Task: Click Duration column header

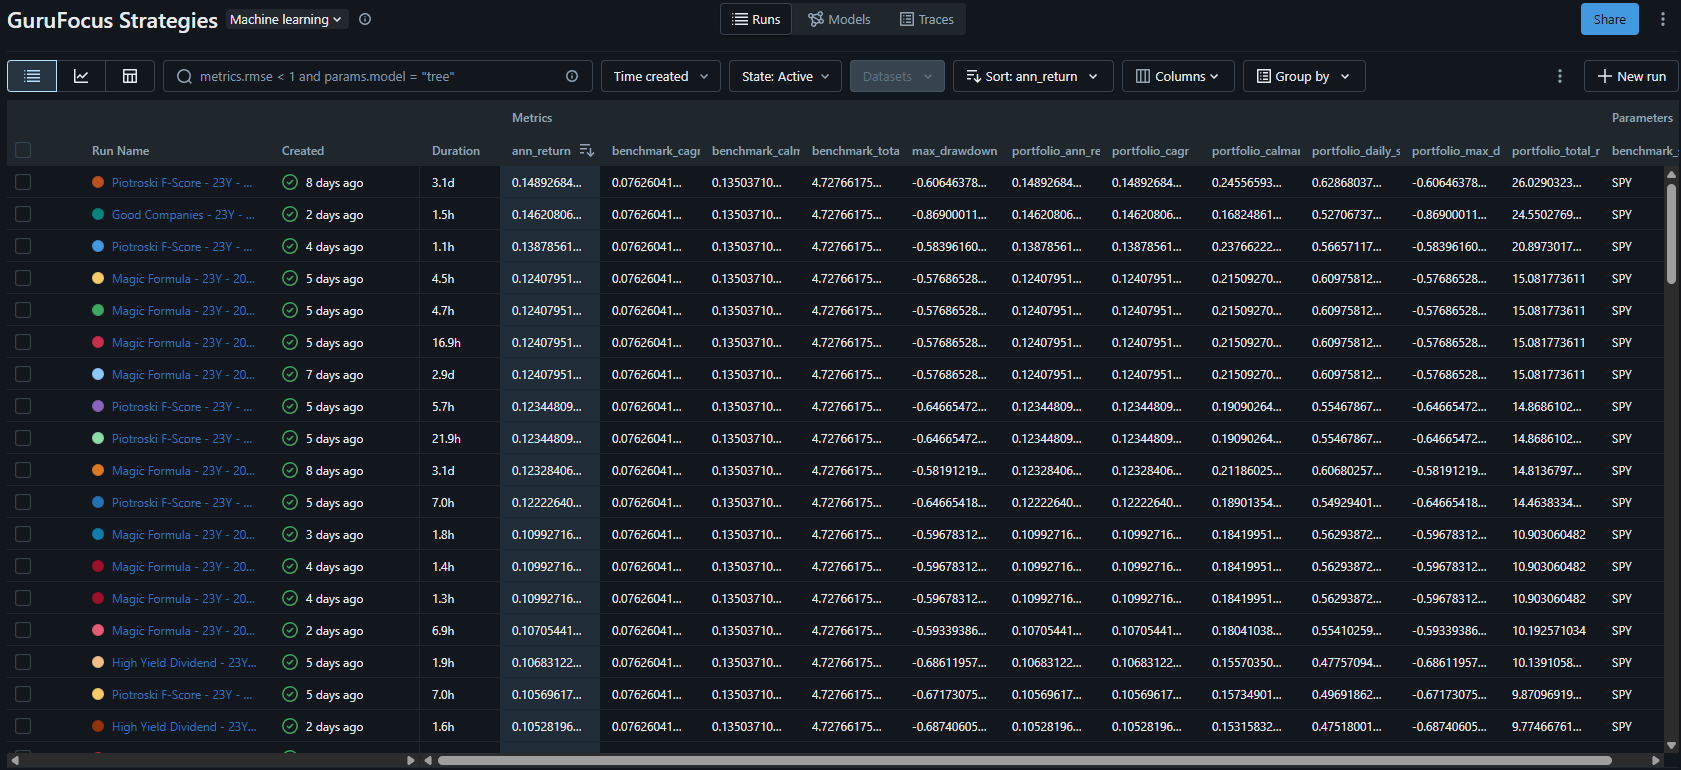Action: coord(456,151)
